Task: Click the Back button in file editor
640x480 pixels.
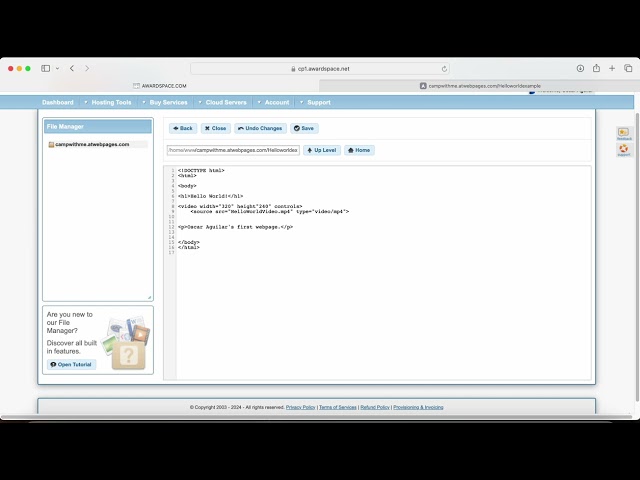Action: coord(183,128)
